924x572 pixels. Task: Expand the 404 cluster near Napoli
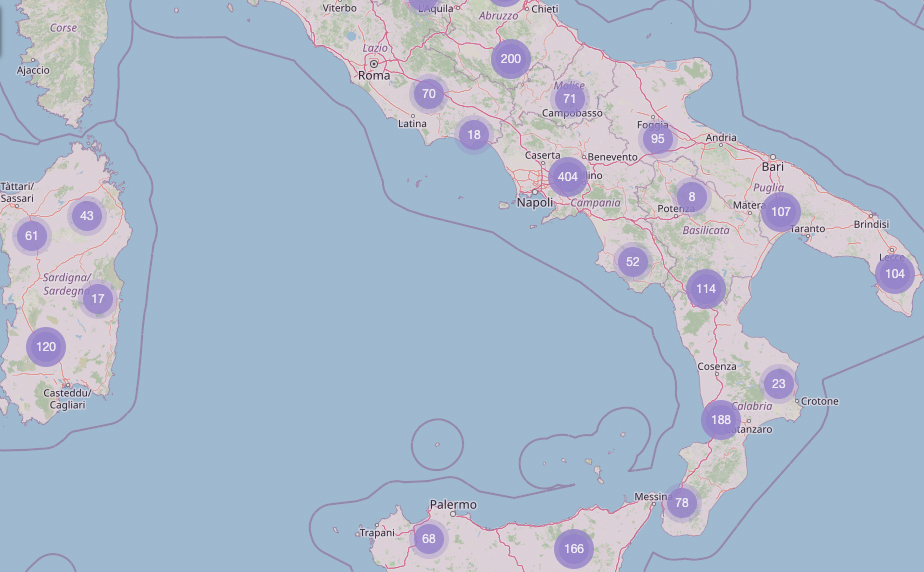[x=568, y=177]
